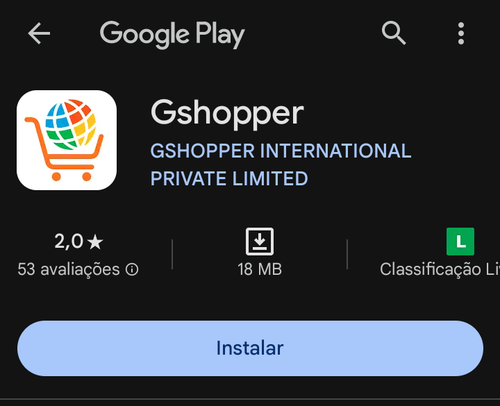The width and height of the screenshot is (500, 406).
Task: Click the info icon next to avaliações
Action: pos(132,269)
